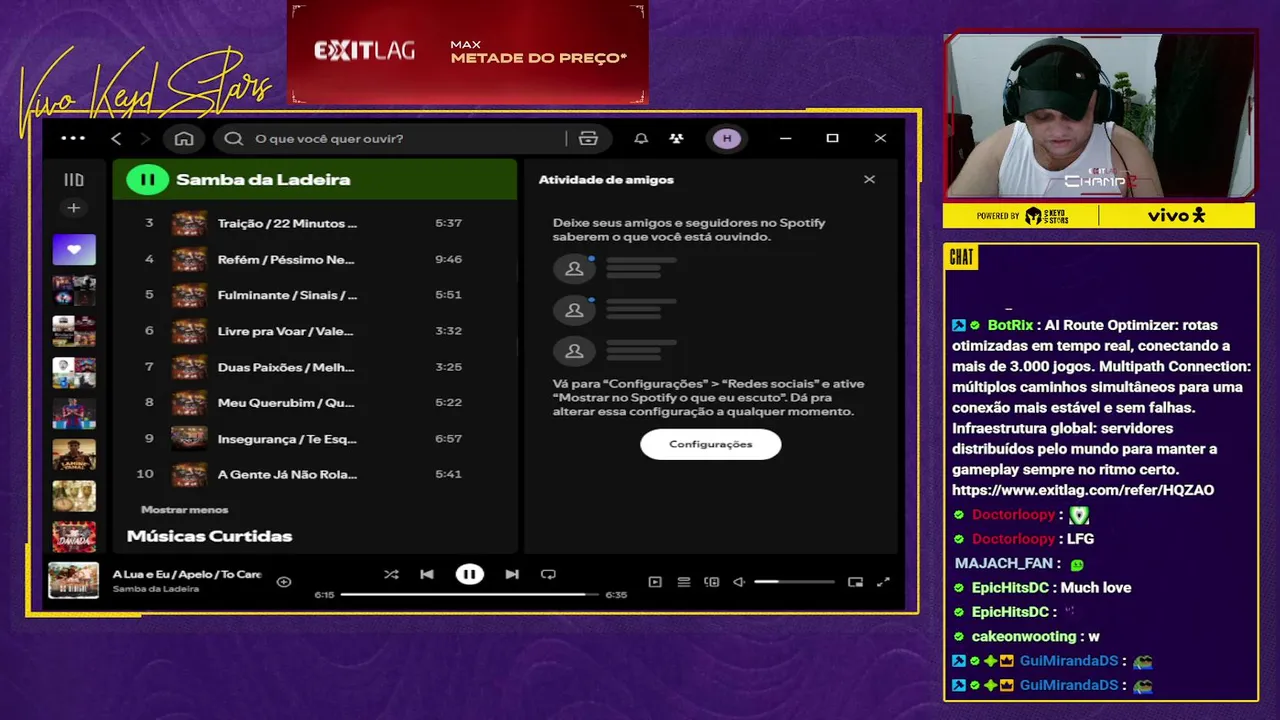Select BotRix username in chat

[x=1010, y=325]
